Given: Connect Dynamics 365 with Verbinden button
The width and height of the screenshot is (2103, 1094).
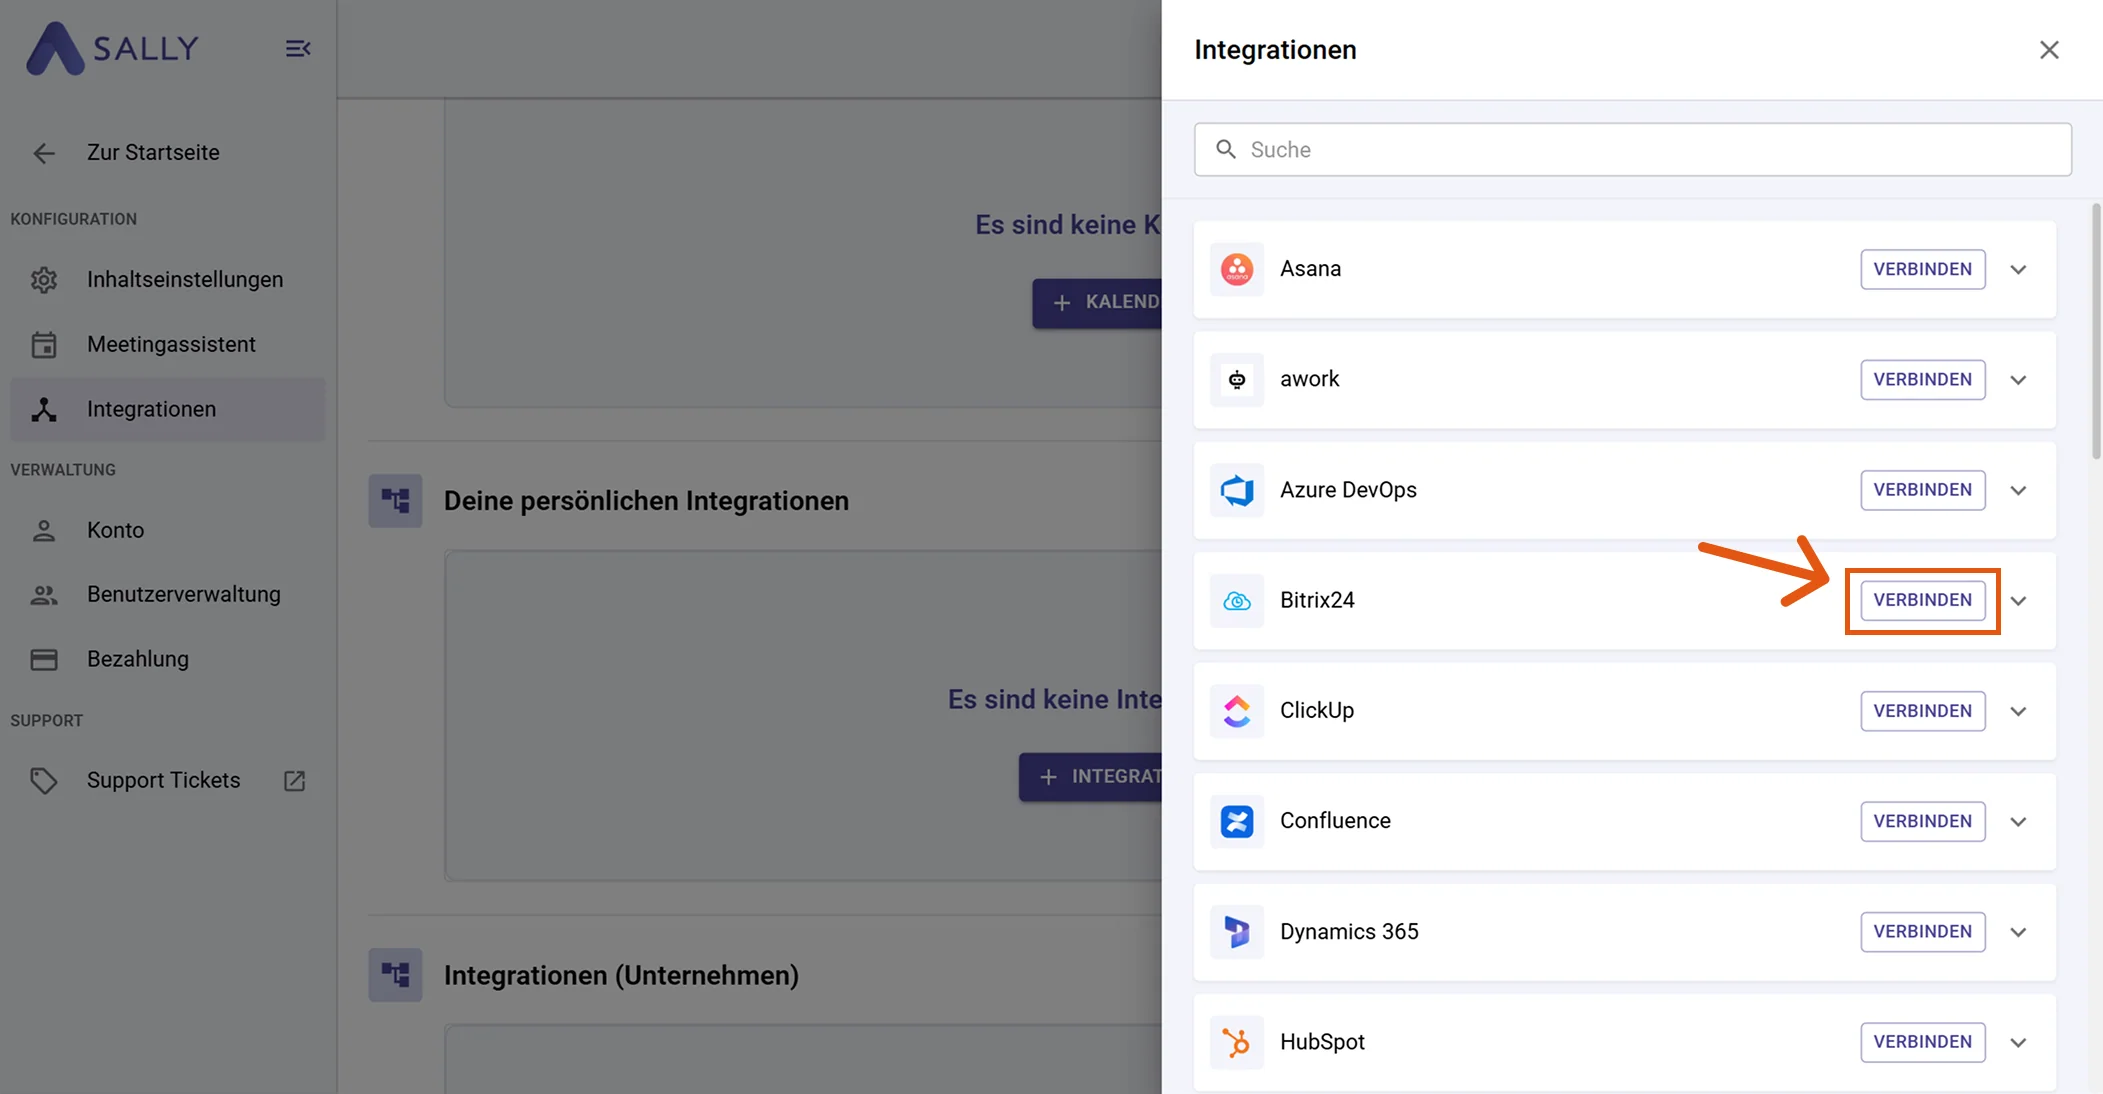Looking at the screenshot, I should (1922, 932).
